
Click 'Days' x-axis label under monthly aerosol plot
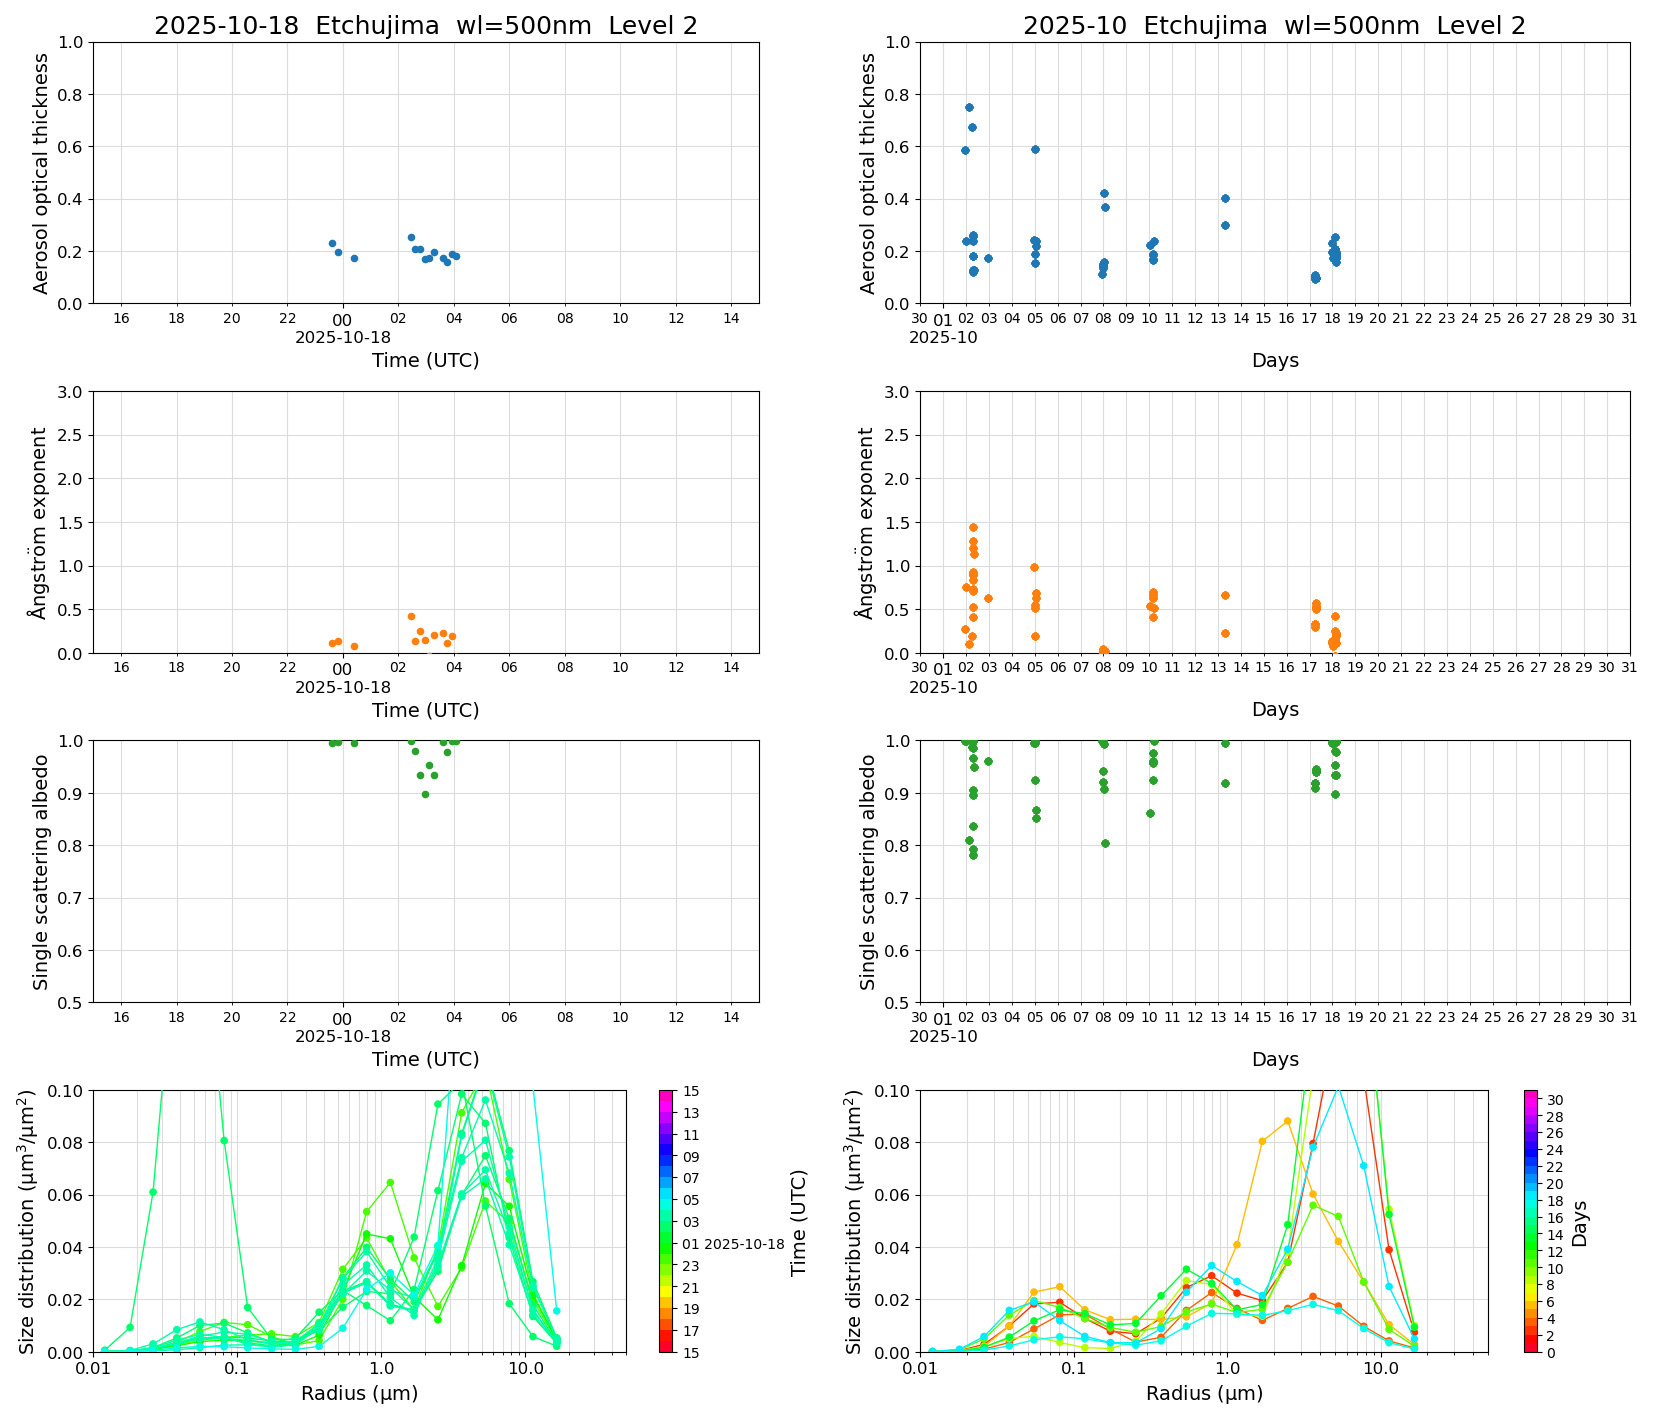pos(1274,360)
